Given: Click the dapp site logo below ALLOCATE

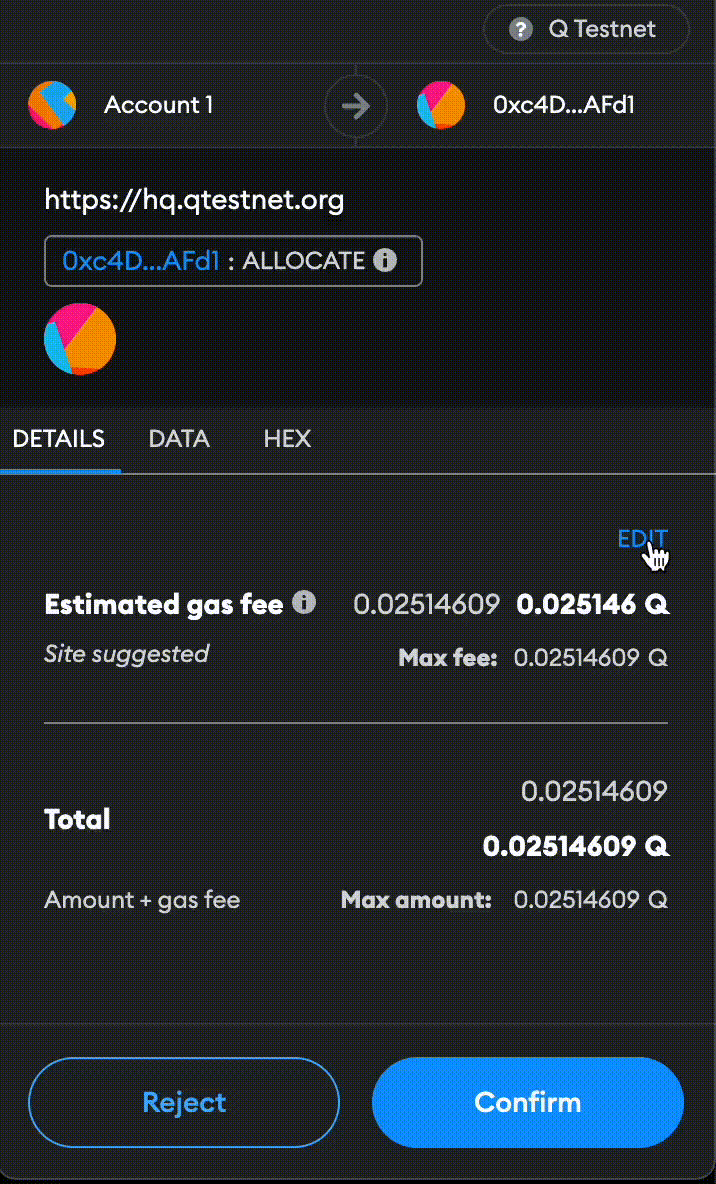Looking at the screenshot, I should coord(80,339).
